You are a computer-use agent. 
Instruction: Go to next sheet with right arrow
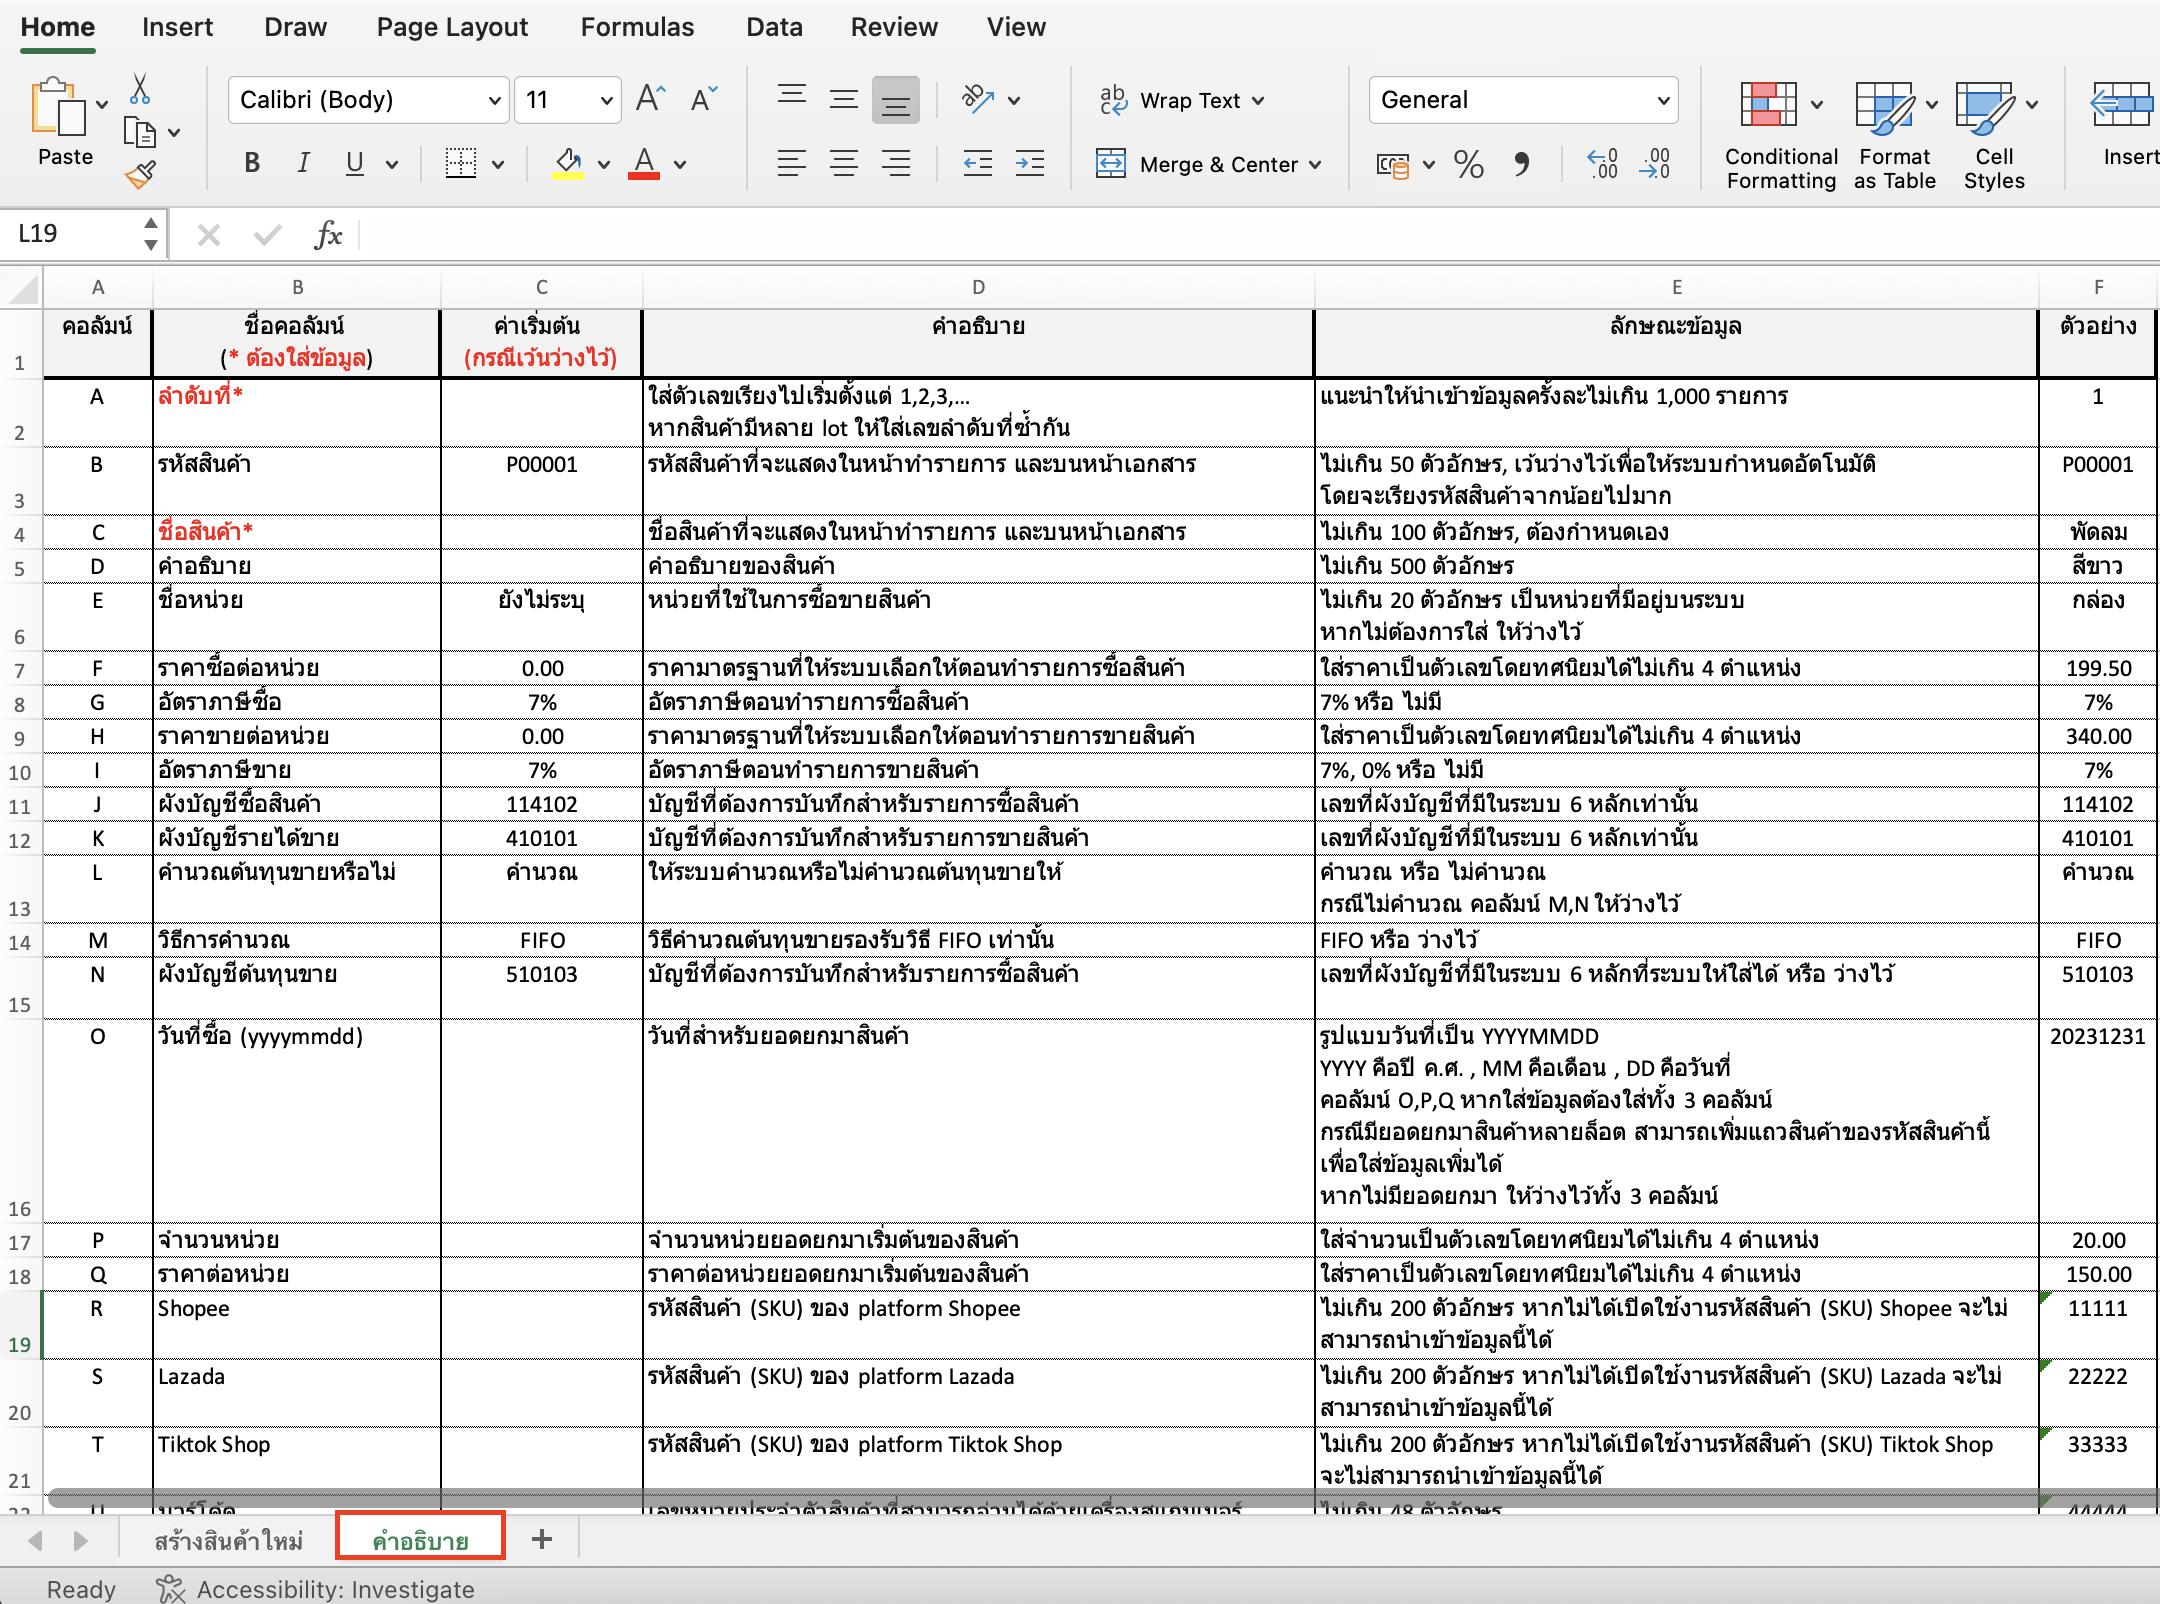[81, 1540]
